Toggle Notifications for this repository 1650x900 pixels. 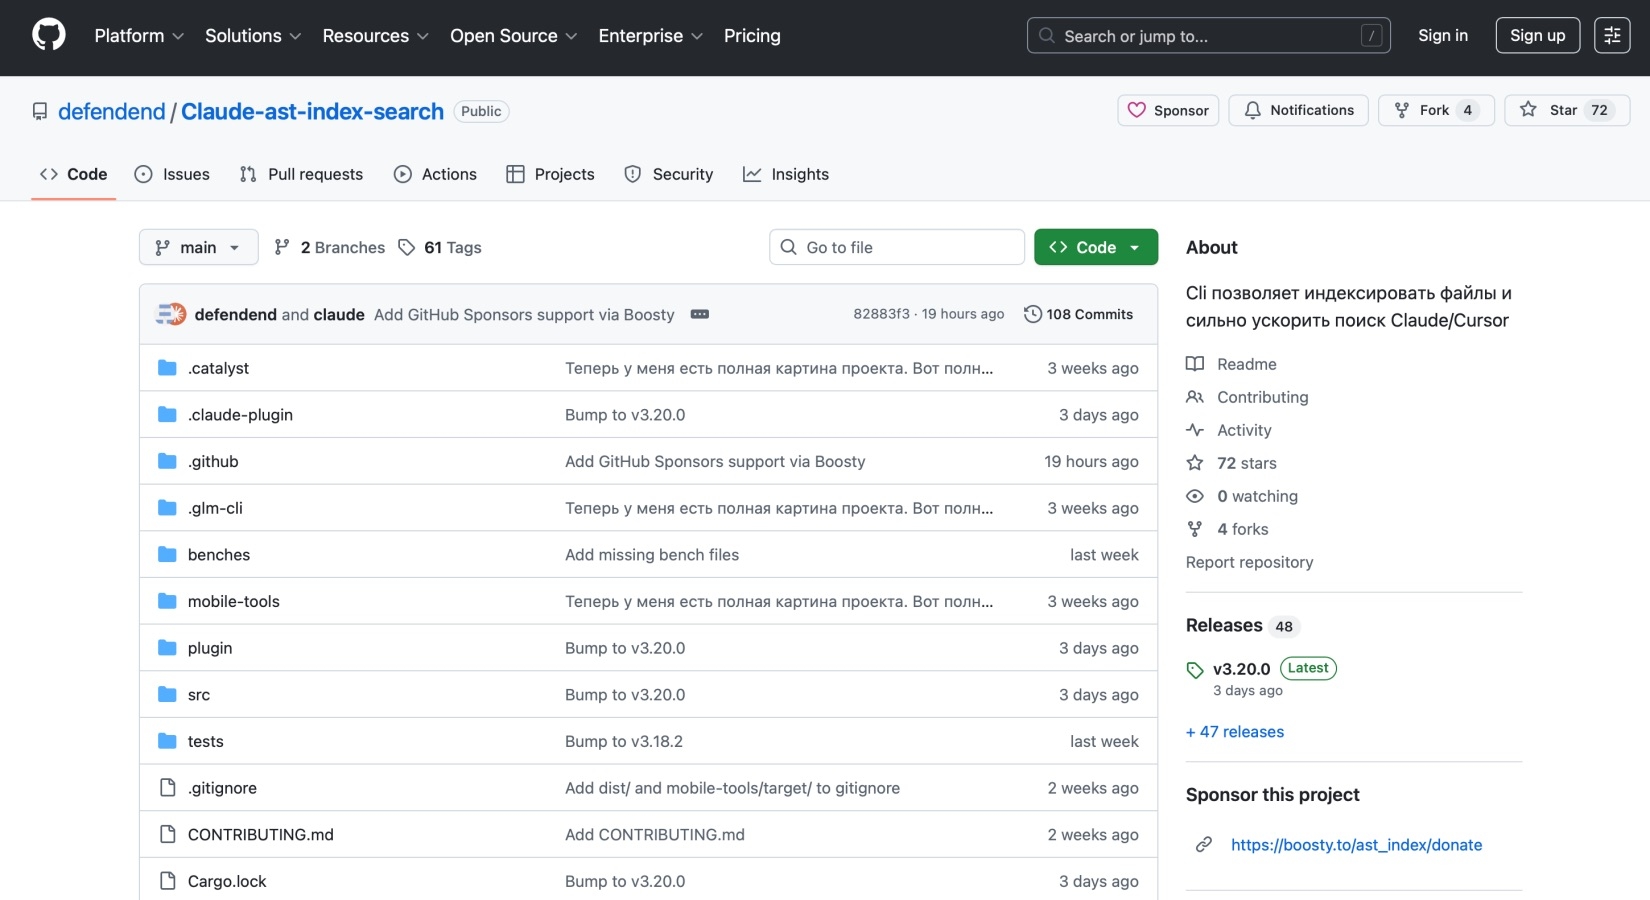tap(1298, 110)
